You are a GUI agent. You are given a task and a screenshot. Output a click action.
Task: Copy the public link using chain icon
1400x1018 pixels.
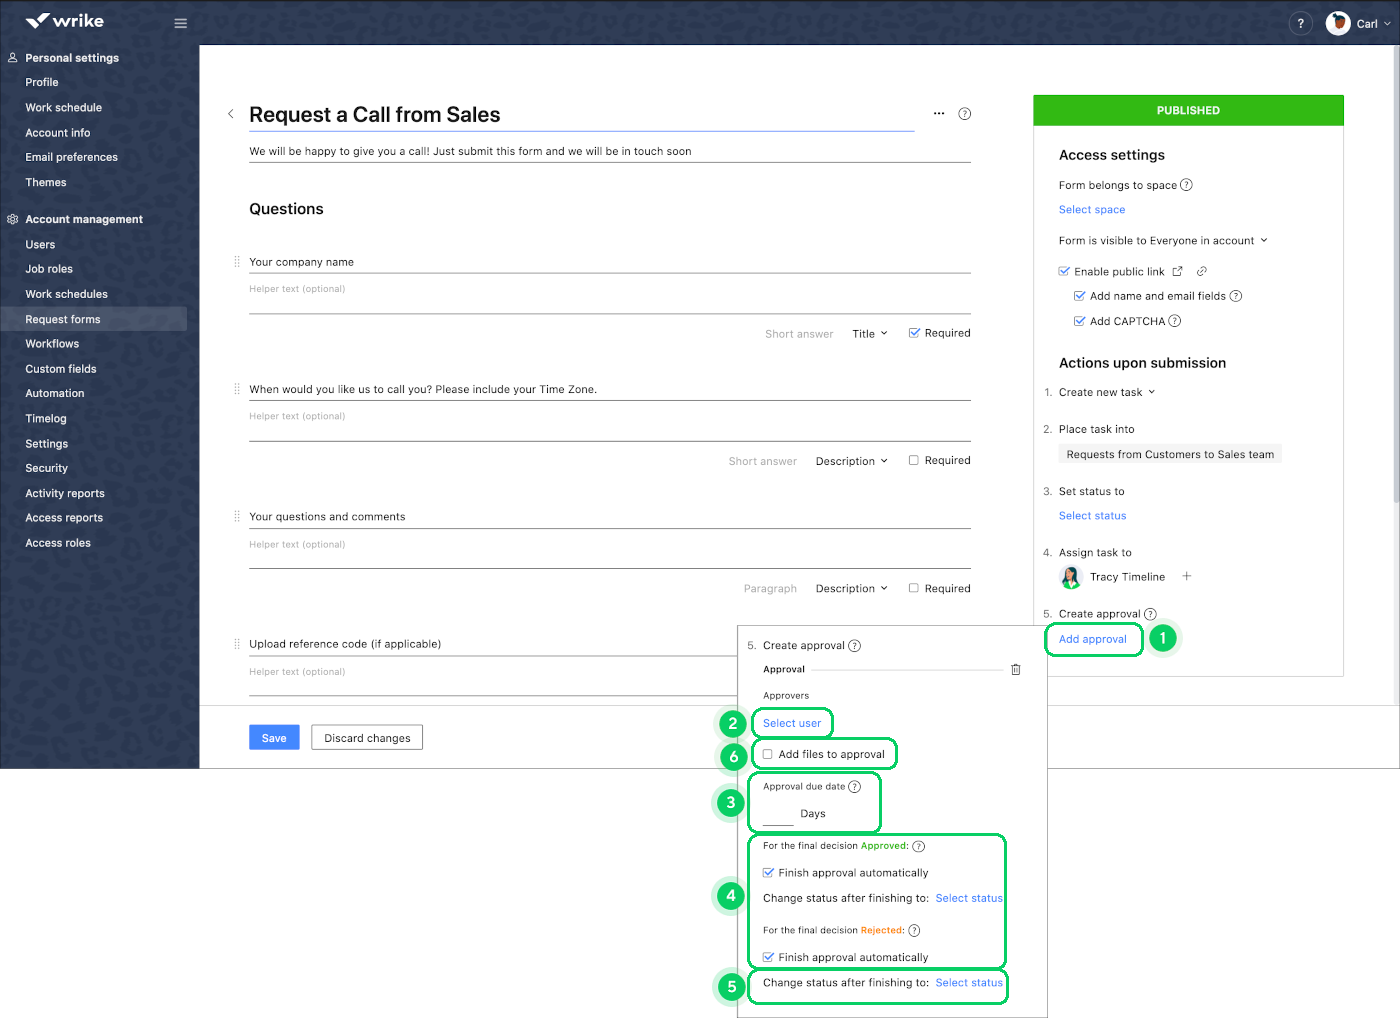point(1202,271)
